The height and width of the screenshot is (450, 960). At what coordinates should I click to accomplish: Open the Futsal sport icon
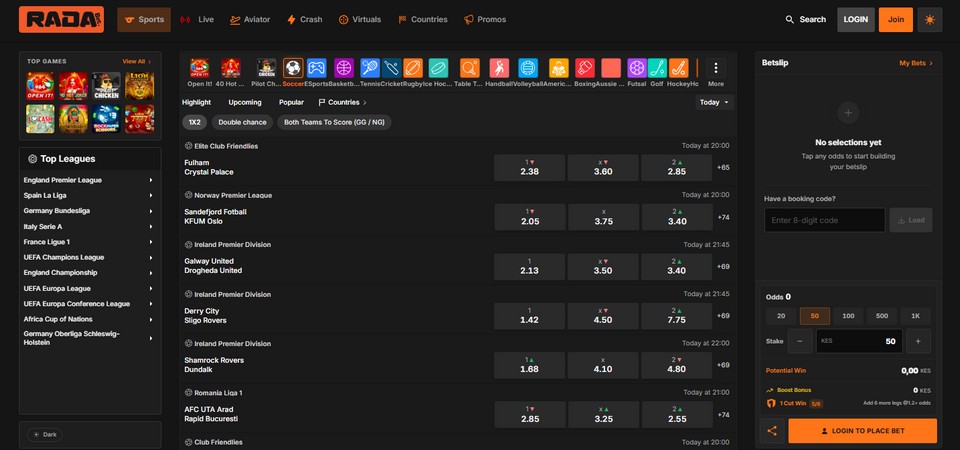tap(637, 68)
